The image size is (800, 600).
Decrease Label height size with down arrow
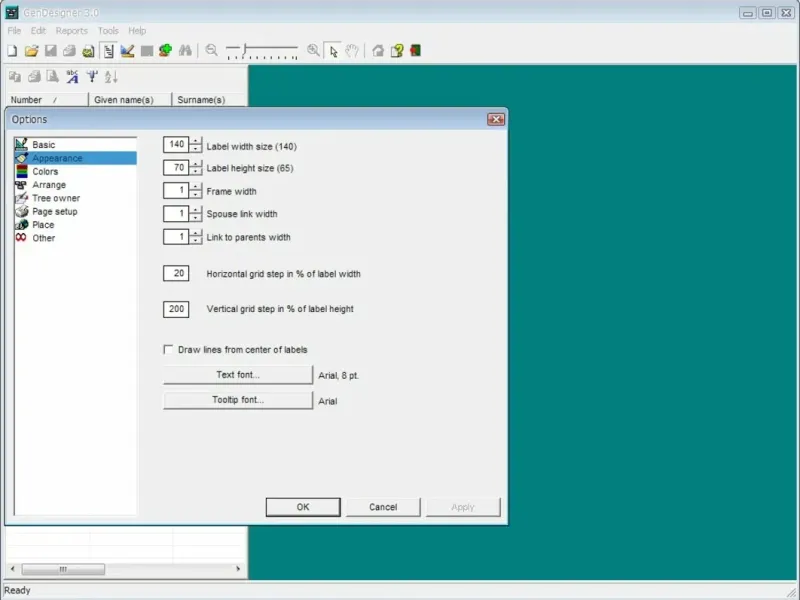pos(196,172)
